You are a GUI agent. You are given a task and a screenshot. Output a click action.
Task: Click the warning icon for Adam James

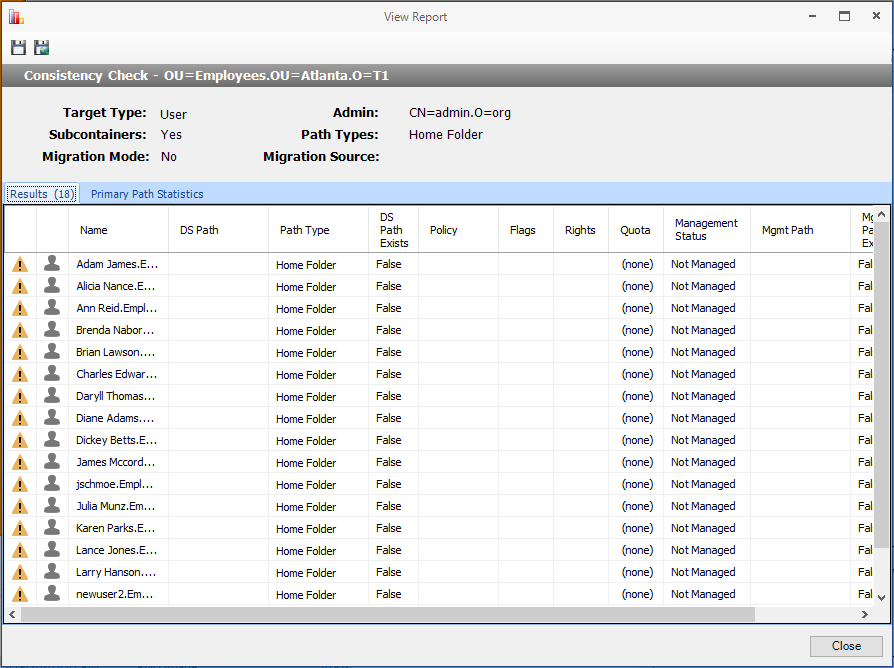tap(20, 265)
